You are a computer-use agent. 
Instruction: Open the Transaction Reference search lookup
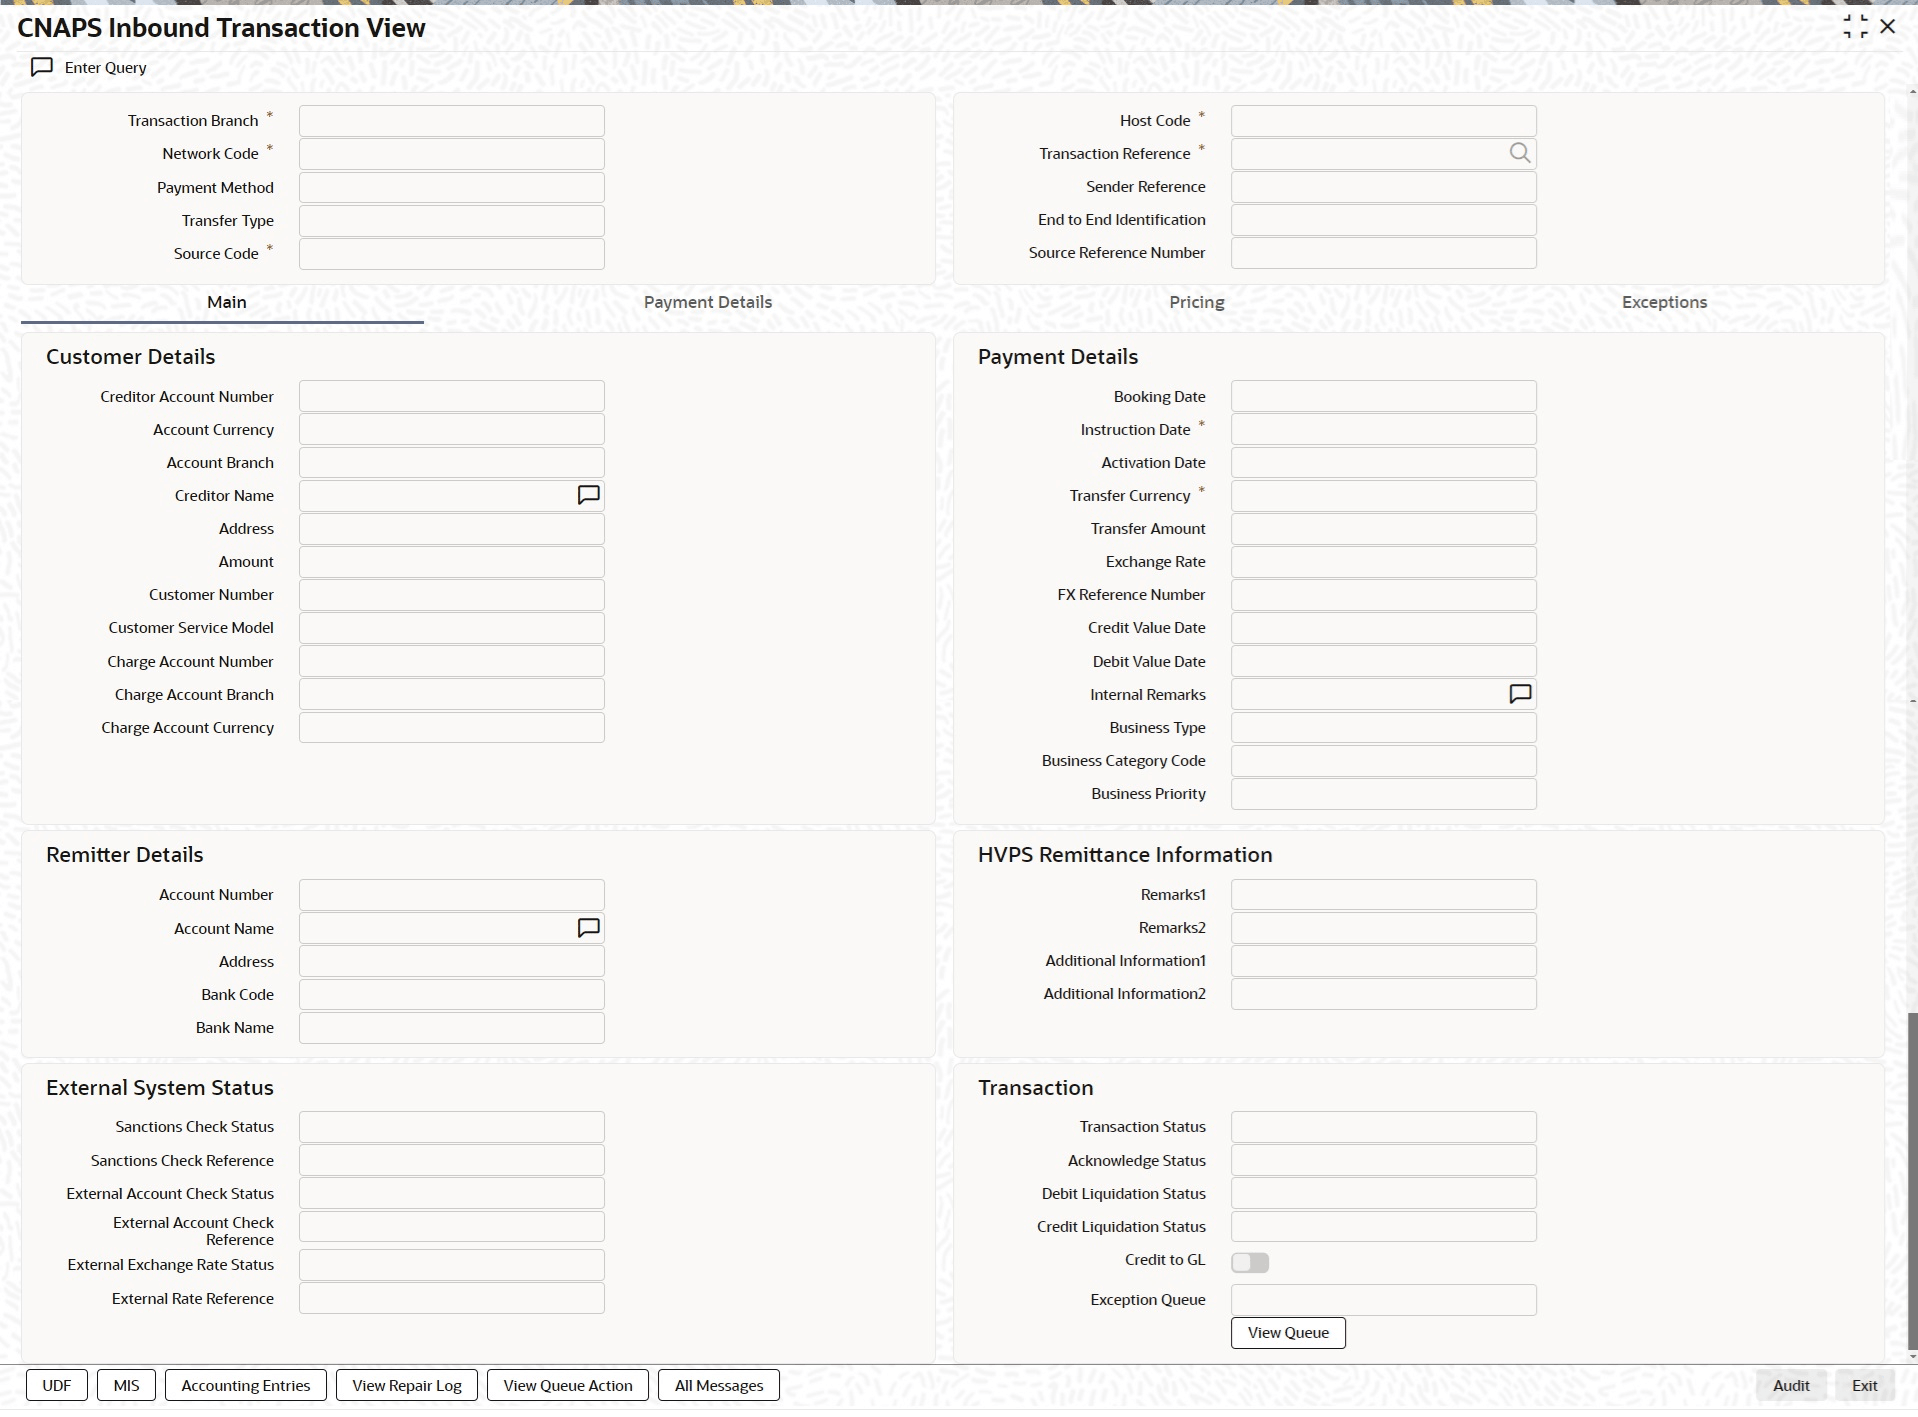pos(1519,153)
